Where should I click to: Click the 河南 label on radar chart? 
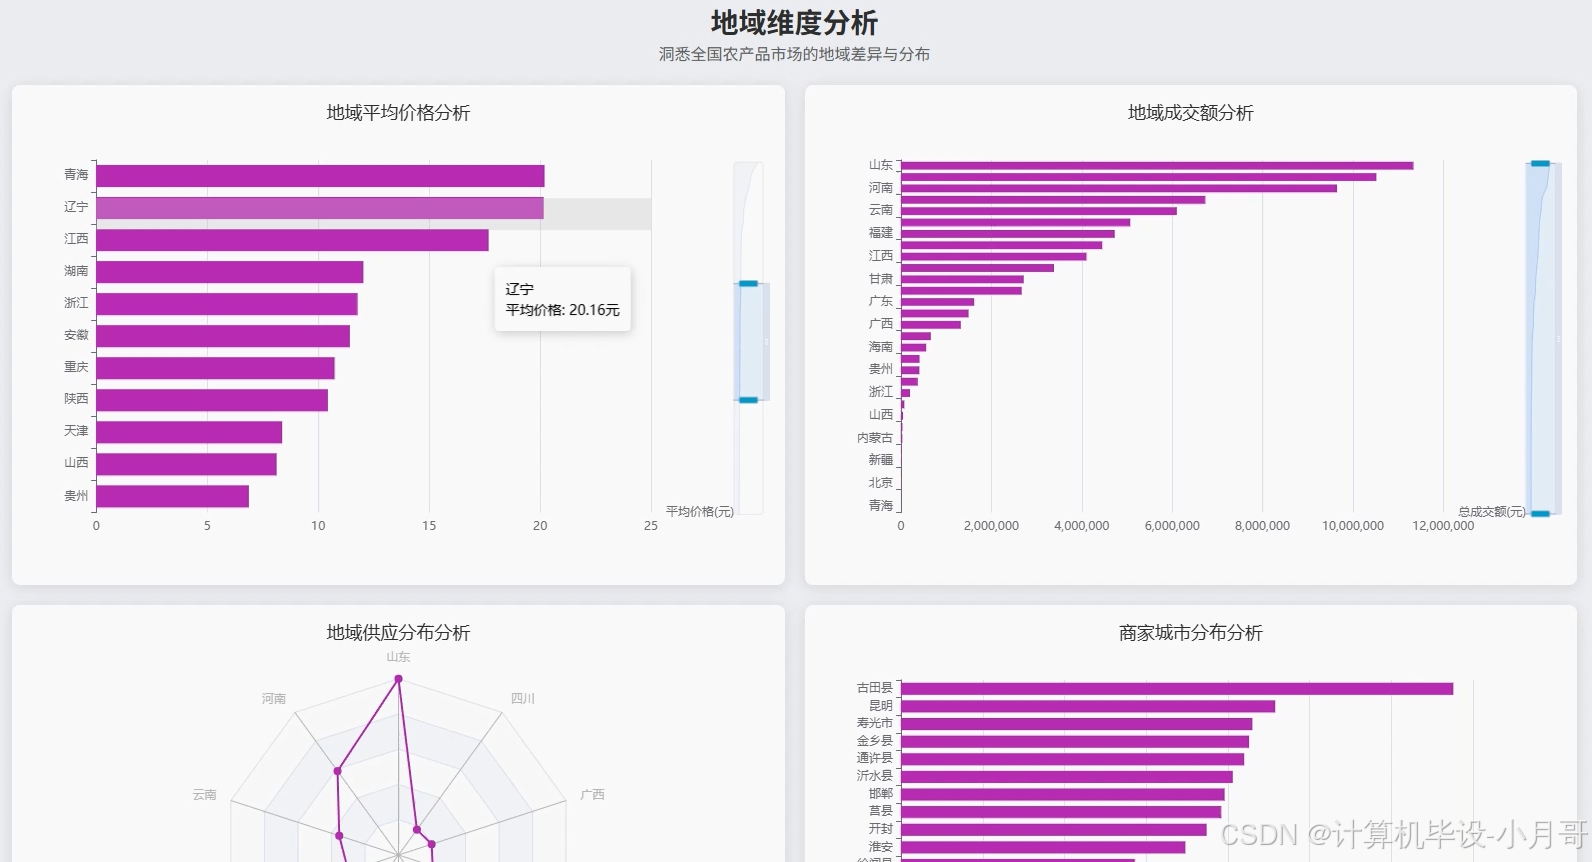coord(274,698)
